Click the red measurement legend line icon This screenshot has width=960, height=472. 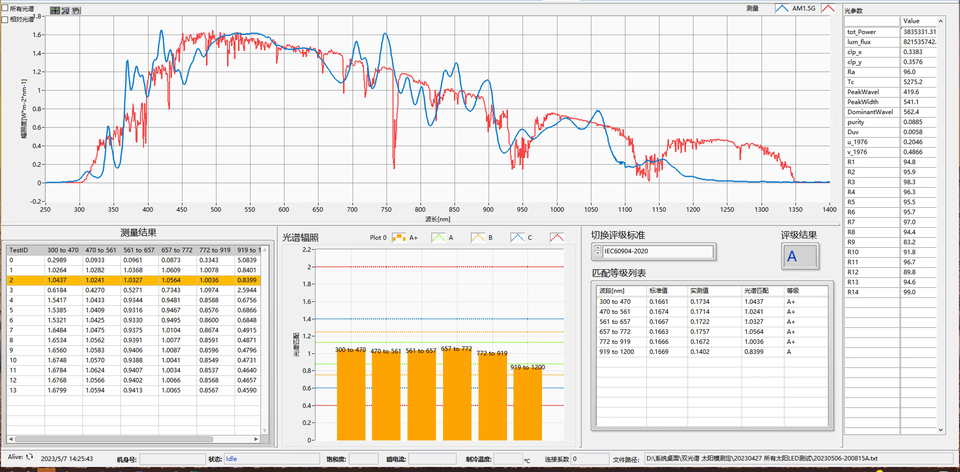(828, 8)
